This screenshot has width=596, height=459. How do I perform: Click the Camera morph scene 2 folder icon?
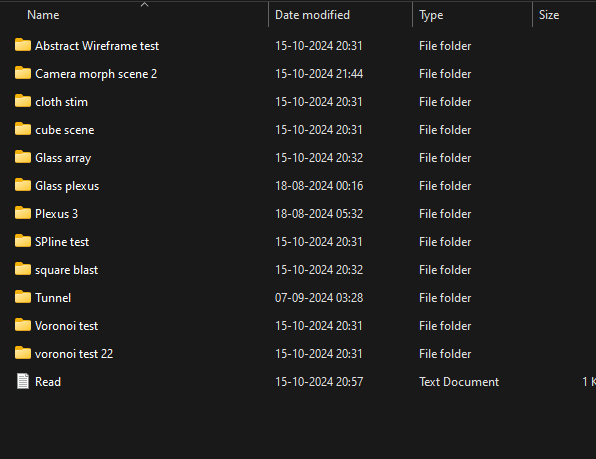(23, 73)
